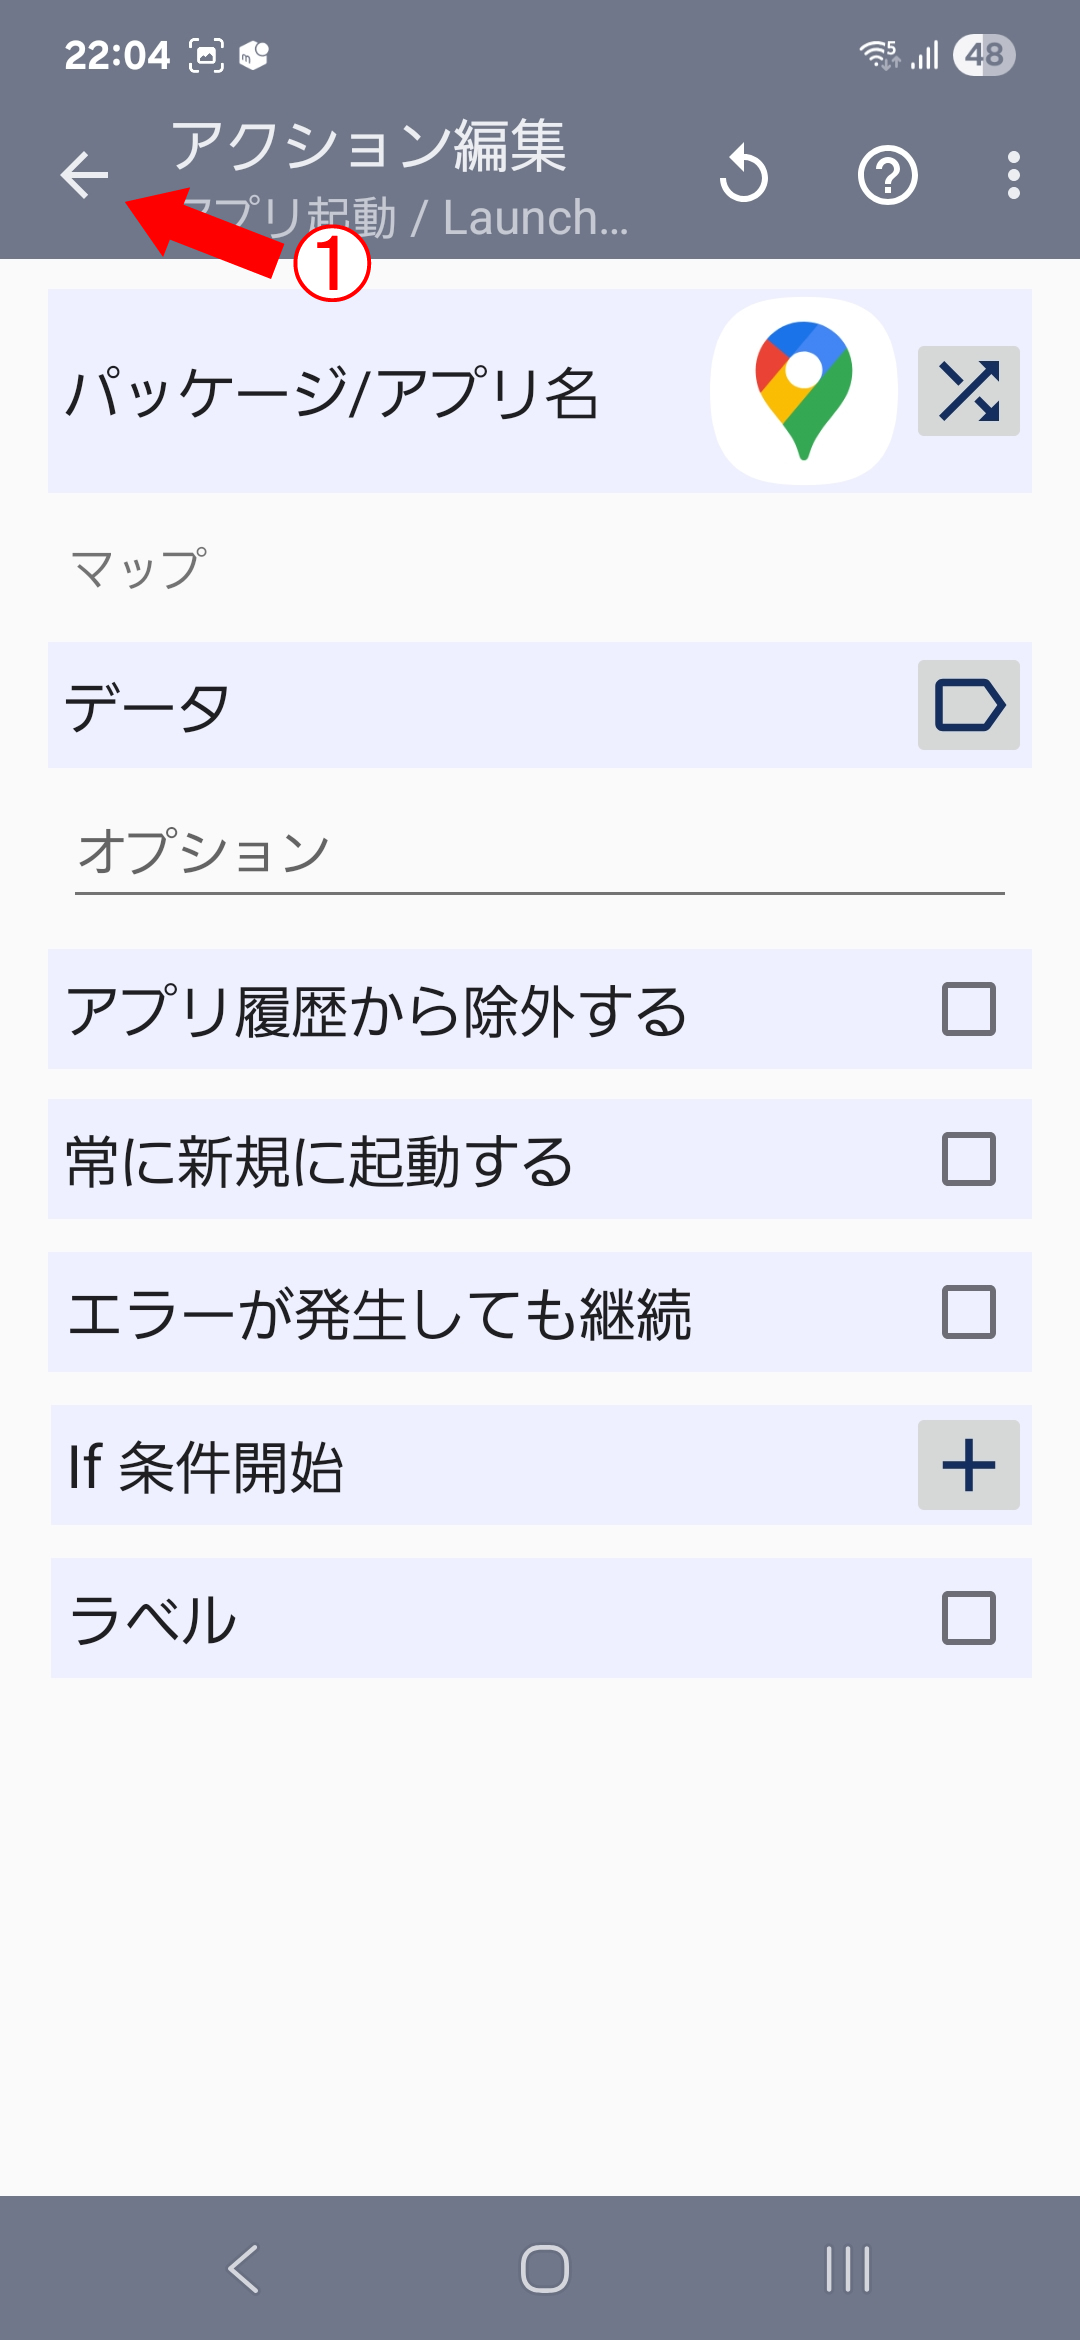Tap the パッケージ/アプリ名 row label

coord(332,393)
